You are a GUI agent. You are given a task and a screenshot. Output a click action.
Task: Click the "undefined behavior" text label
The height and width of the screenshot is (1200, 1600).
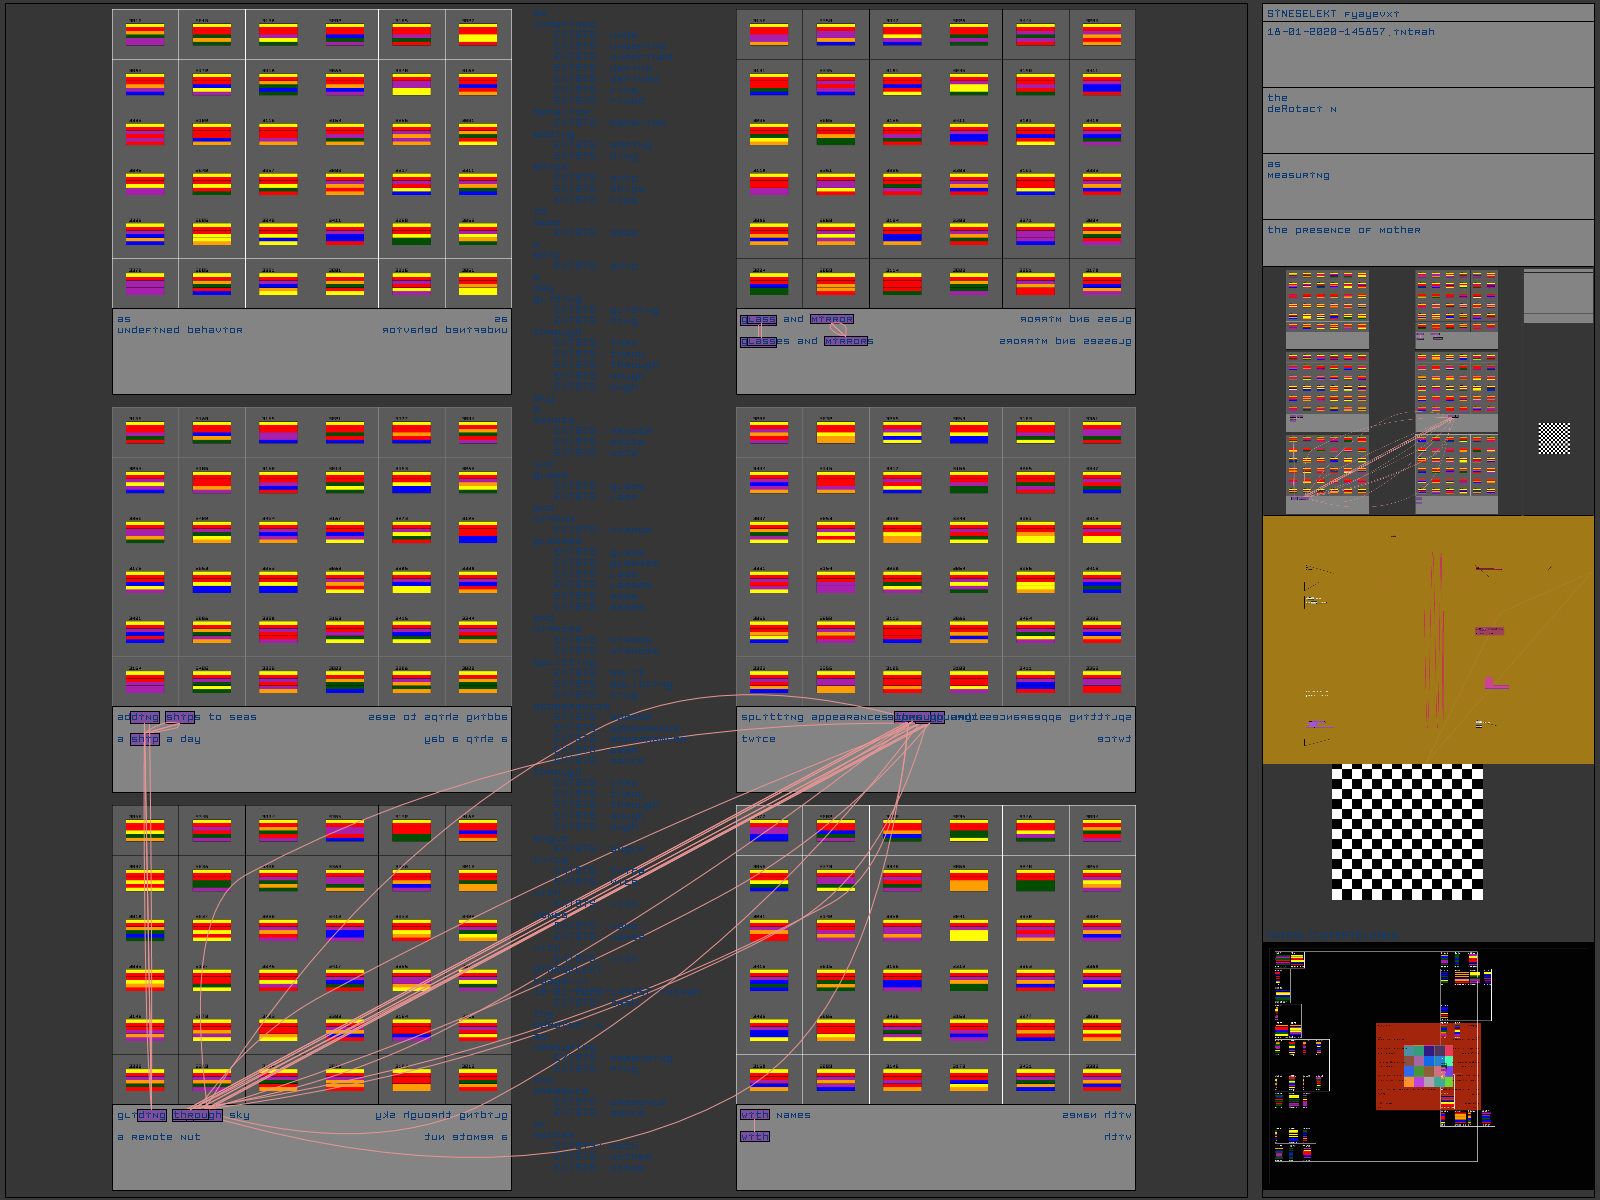pos(180,330)
